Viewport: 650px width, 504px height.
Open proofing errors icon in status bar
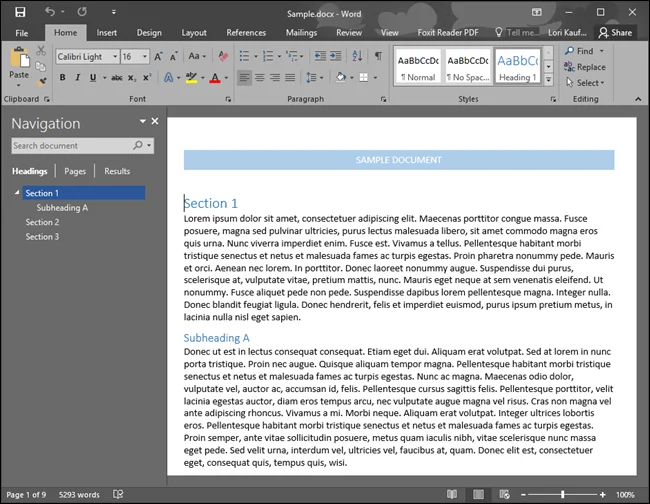coord(118,494)
